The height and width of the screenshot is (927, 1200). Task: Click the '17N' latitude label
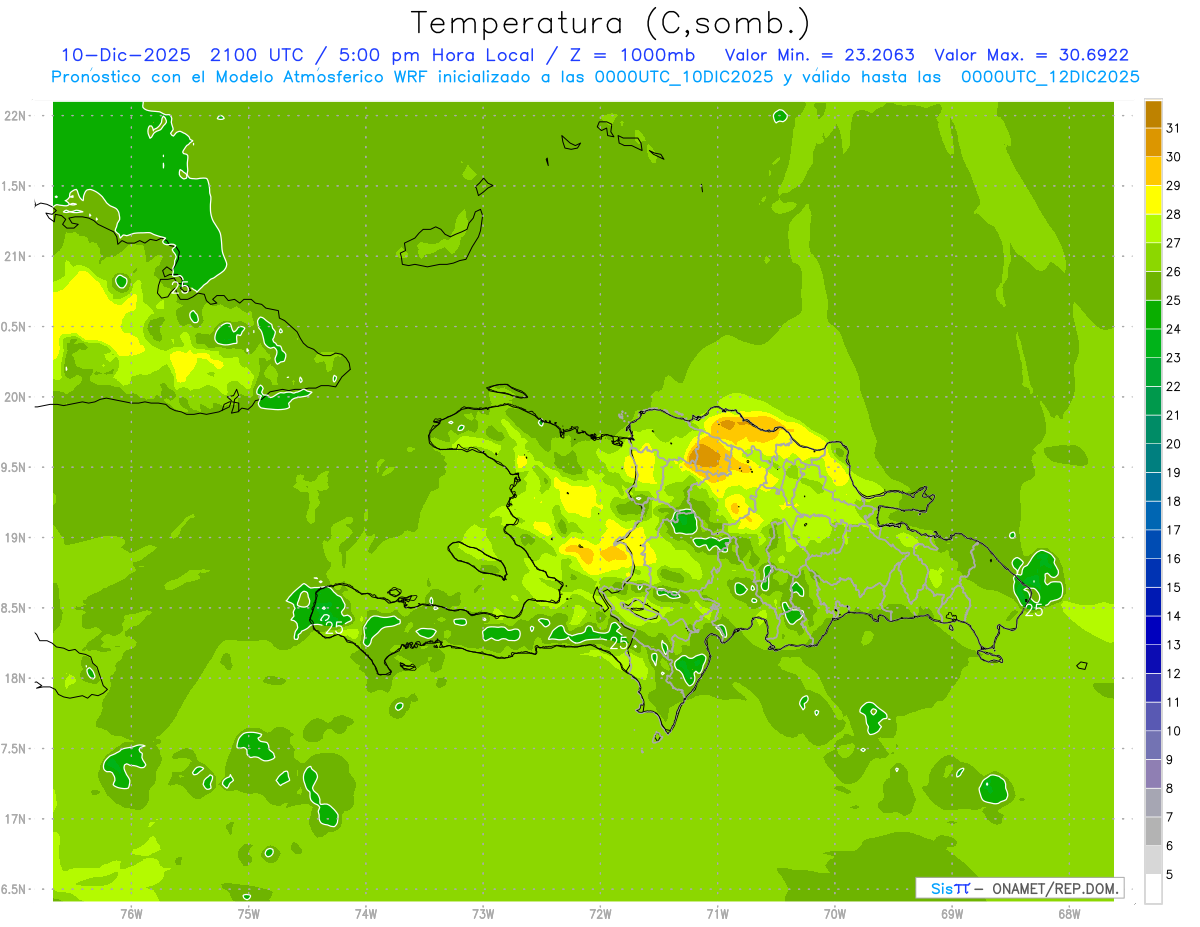coord(15,819)
